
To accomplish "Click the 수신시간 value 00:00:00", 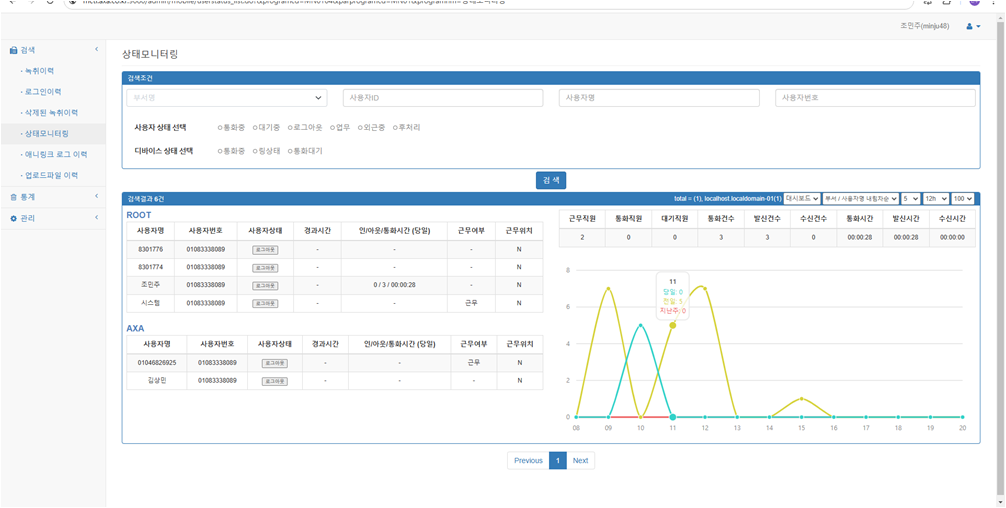I will click(951, 238).
